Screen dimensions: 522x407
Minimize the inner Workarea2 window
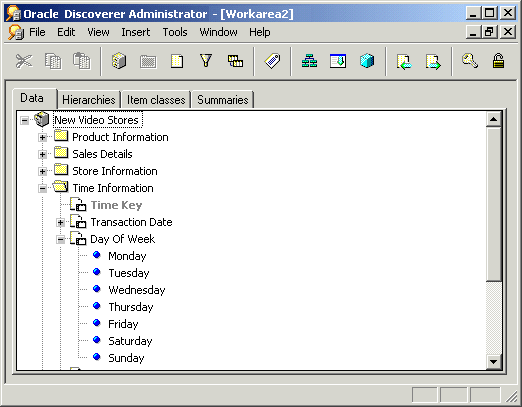pyautogui.click(x=473, y=32)
